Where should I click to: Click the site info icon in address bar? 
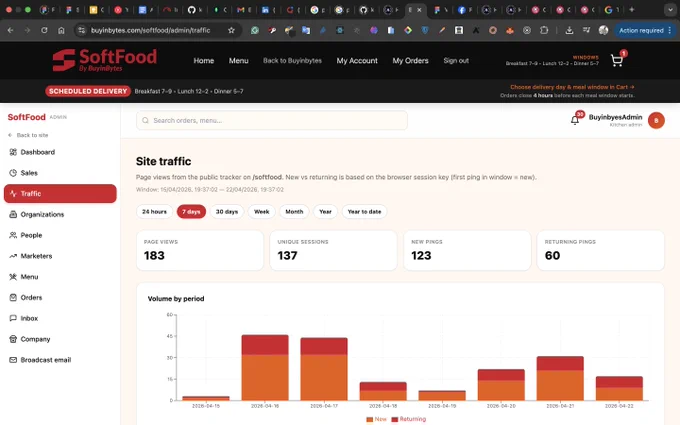(81, 30)
